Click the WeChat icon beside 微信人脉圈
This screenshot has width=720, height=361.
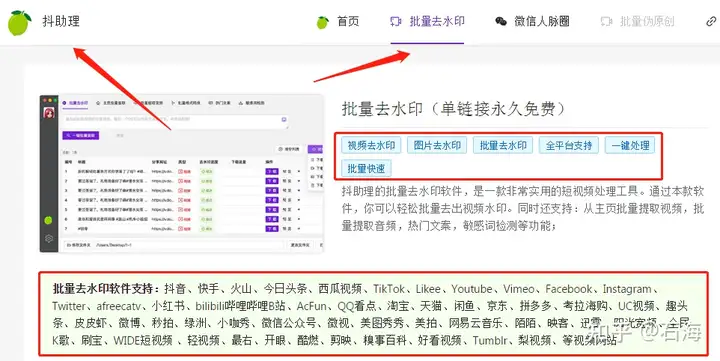(501, 22)
